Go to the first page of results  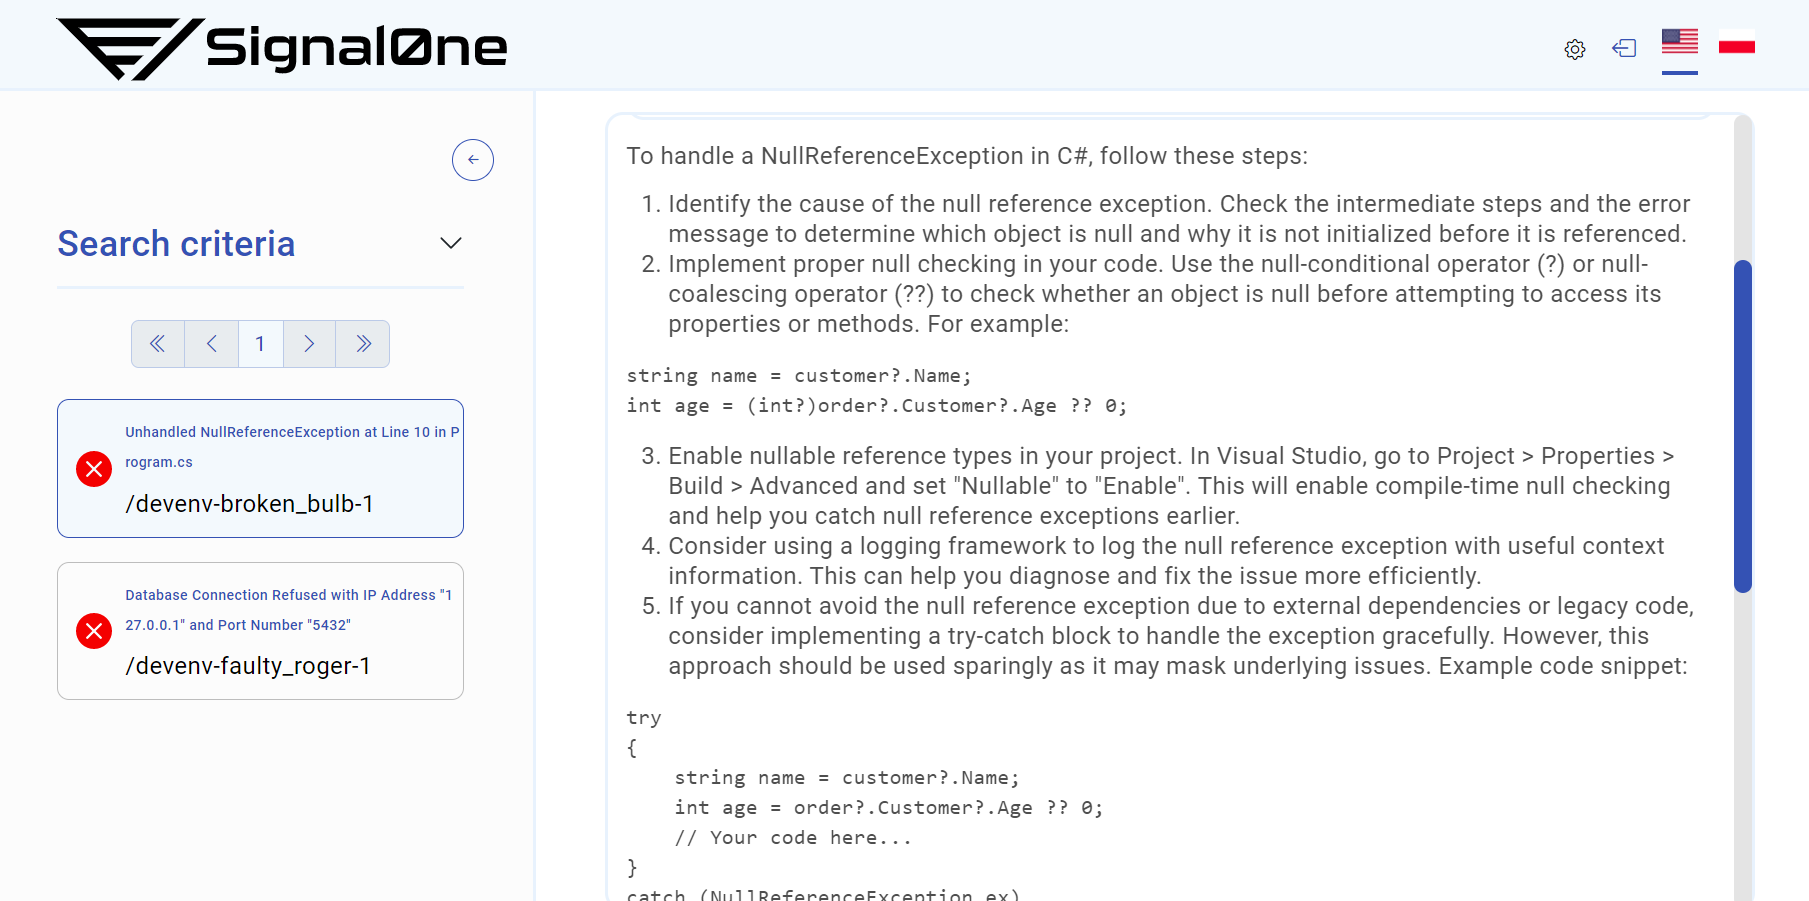coord(158,344)
